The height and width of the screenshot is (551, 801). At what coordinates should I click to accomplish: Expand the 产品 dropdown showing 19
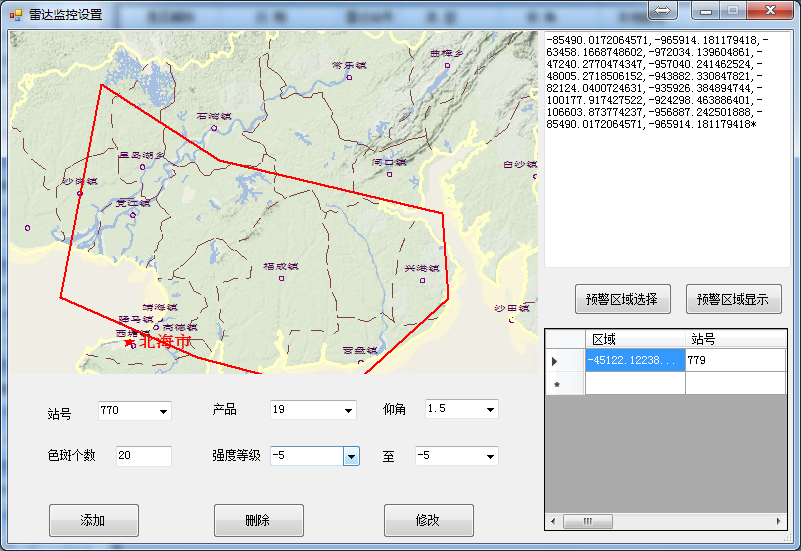[x=348, y=410]
